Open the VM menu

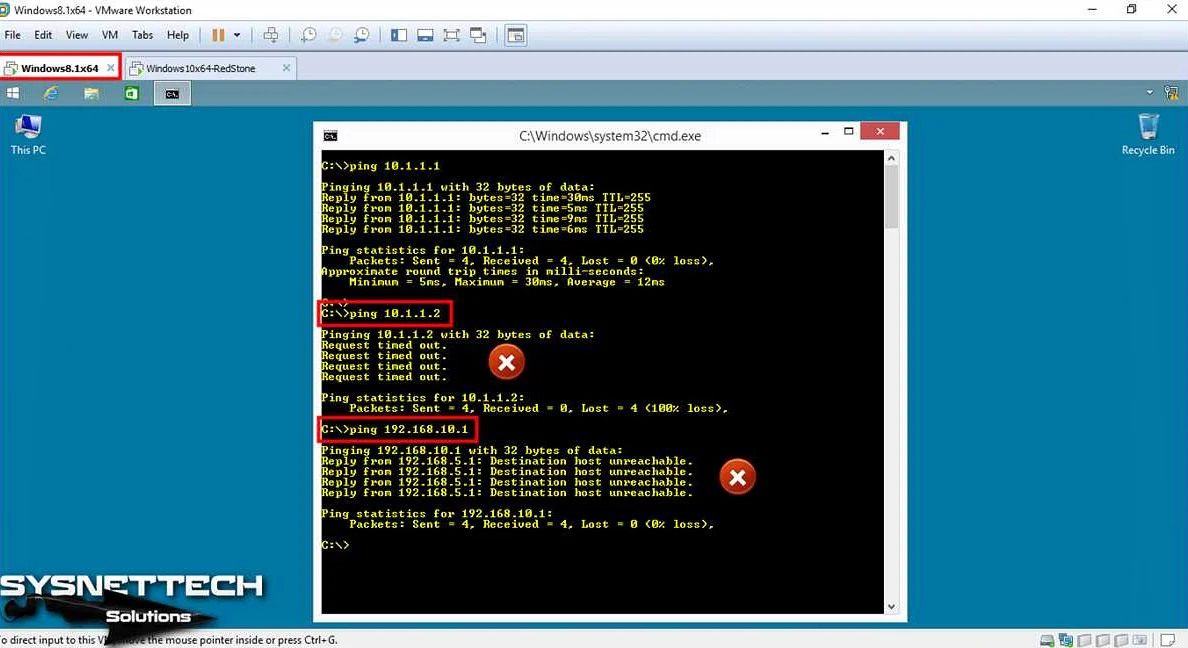click(x=110, y=35)
